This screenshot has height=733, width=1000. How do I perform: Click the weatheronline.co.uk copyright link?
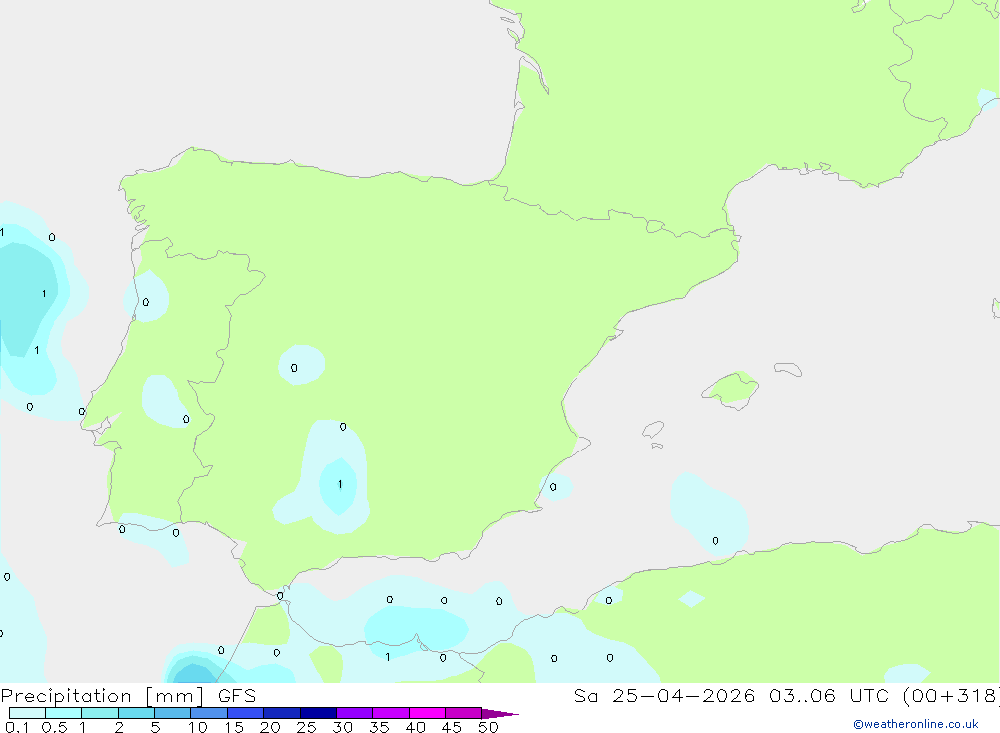[916, 724]
